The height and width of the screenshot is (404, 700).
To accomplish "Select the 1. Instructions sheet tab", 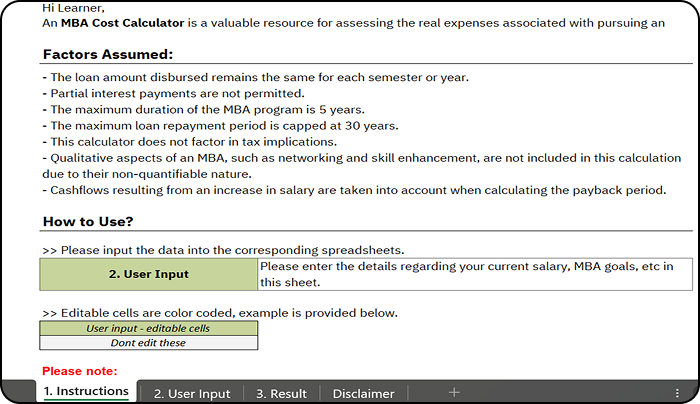I will point(86,391).
